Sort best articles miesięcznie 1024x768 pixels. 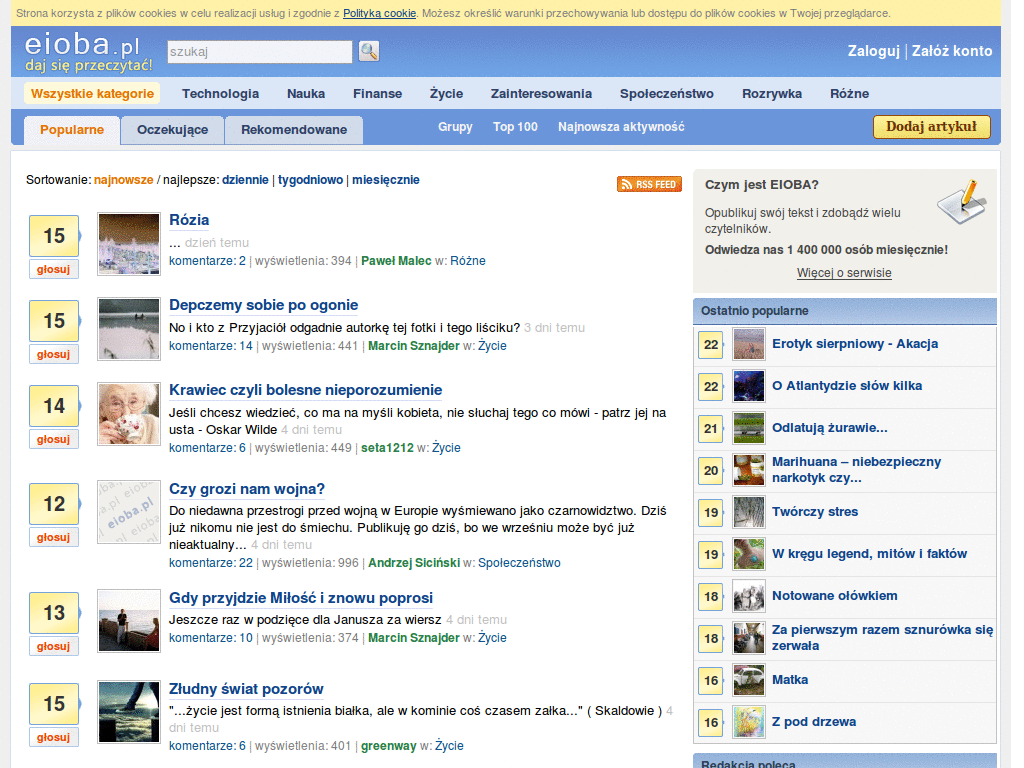(x=385, y=180)
